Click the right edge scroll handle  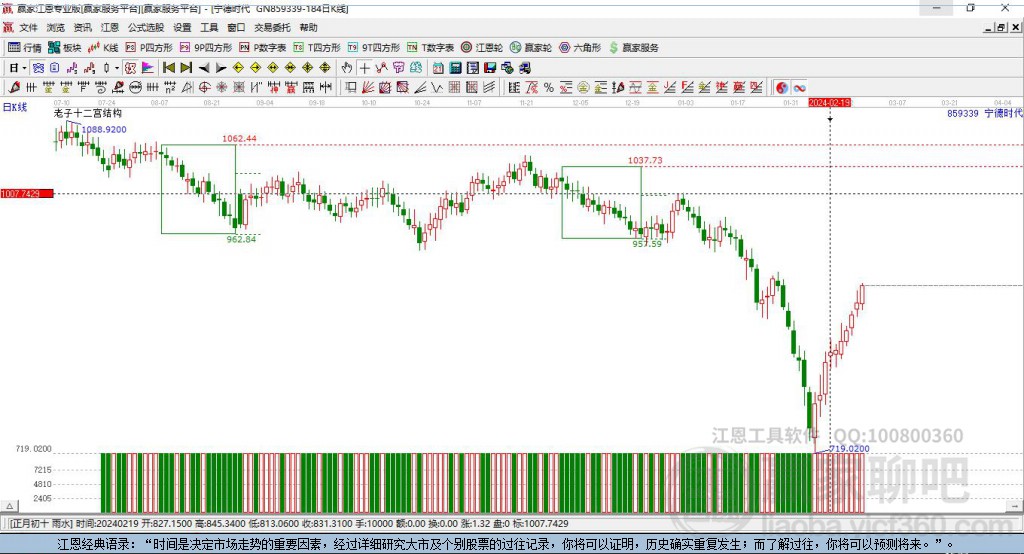[x=1014, y=506]
